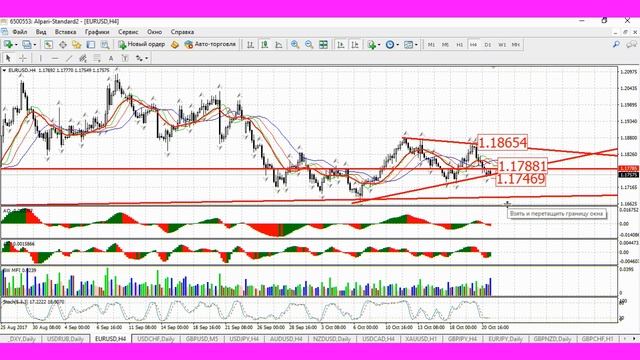Image resolution: width=640 pixels, height=360 pixels.
Task: Draw a vertical line tool
Action: coord(40,58)
